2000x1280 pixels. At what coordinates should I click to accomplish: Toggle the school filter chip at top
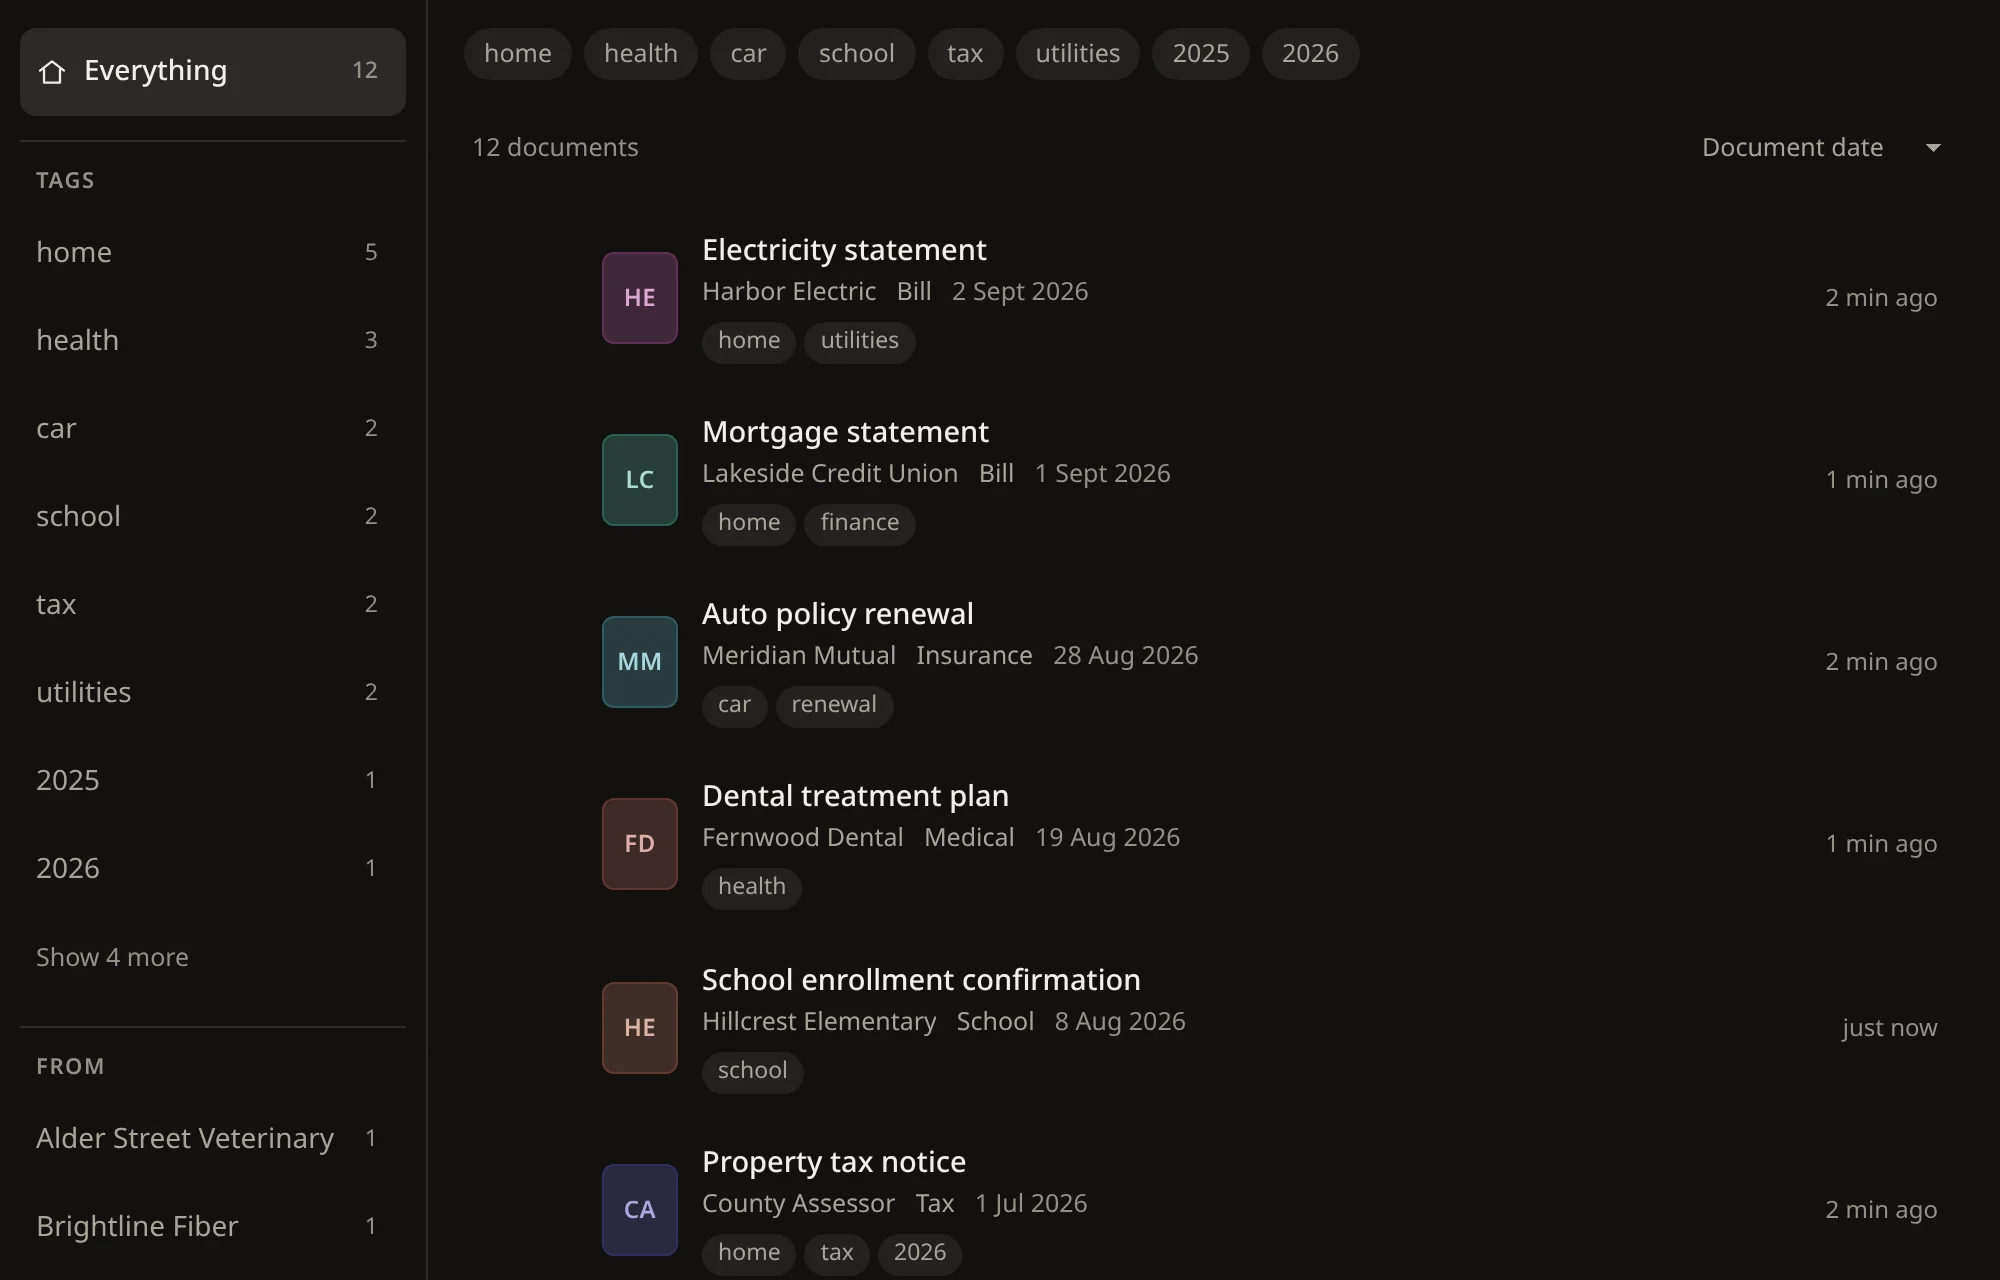[857, 54]
